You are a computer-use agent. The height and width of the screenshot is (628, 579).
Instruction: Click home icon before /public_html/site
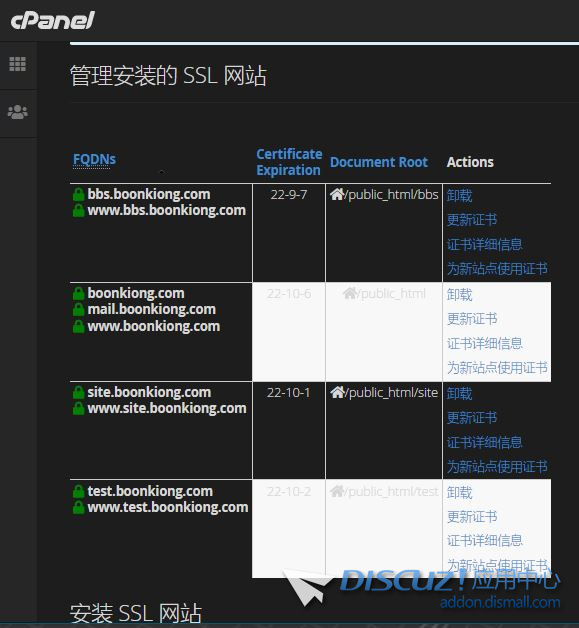point(337,392)
